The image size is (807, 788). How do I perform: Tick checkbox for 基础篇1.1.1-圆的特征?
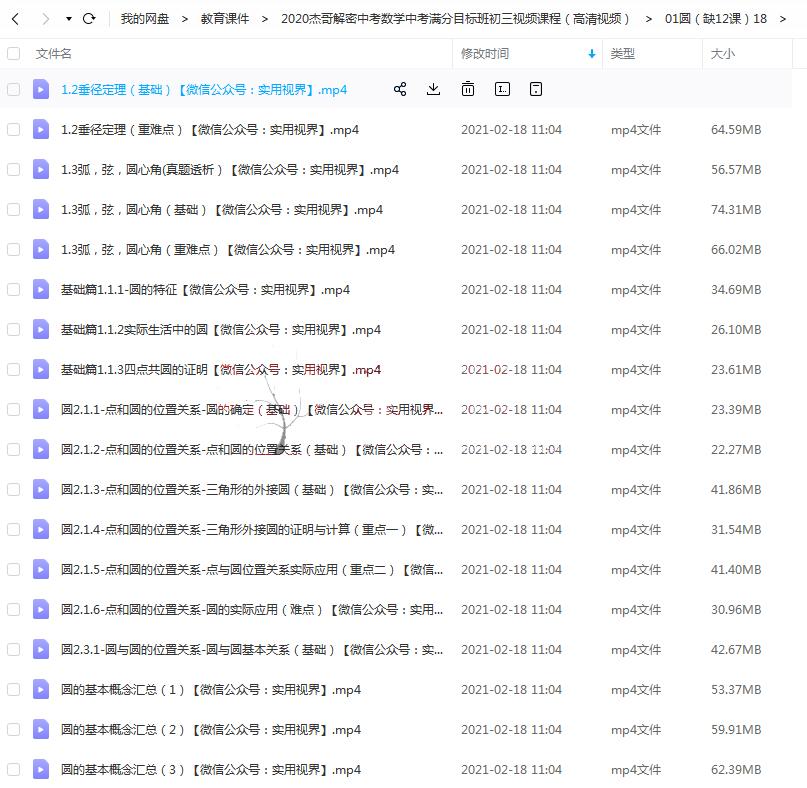coord(13,289)
